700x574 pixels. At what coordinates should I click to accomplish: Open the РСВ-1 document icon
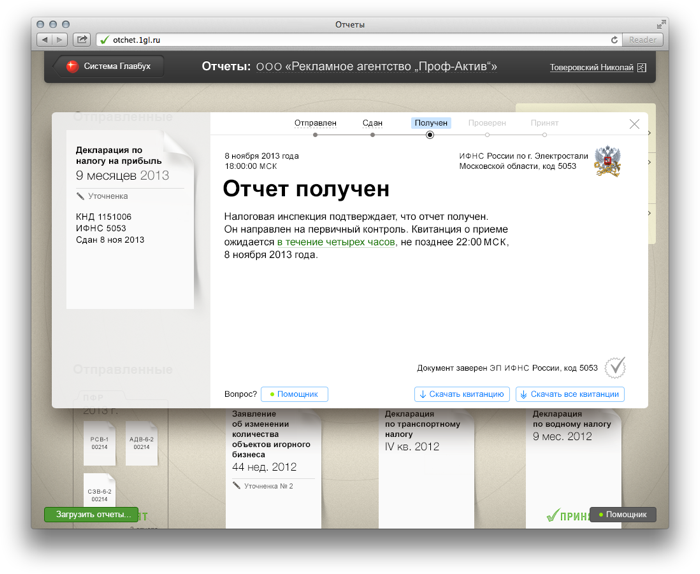click(x=99, y=445)
